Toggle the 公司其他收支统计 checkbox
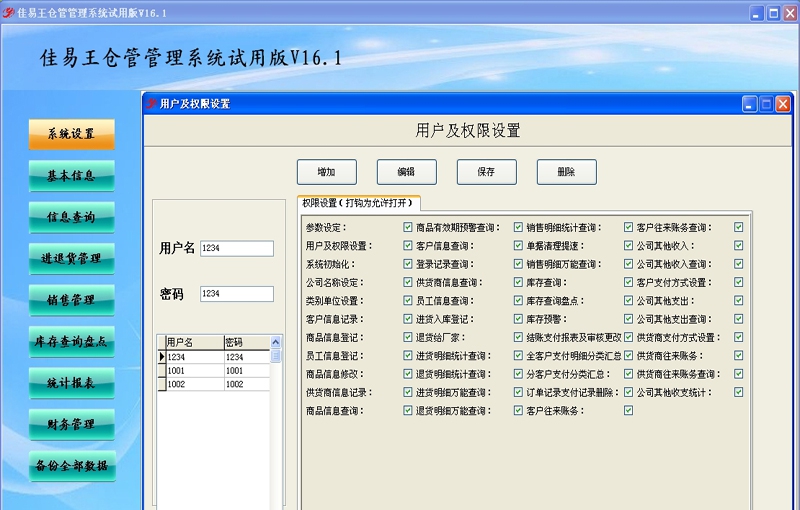Screen dimensions: 800x510 tap(738, 392)
